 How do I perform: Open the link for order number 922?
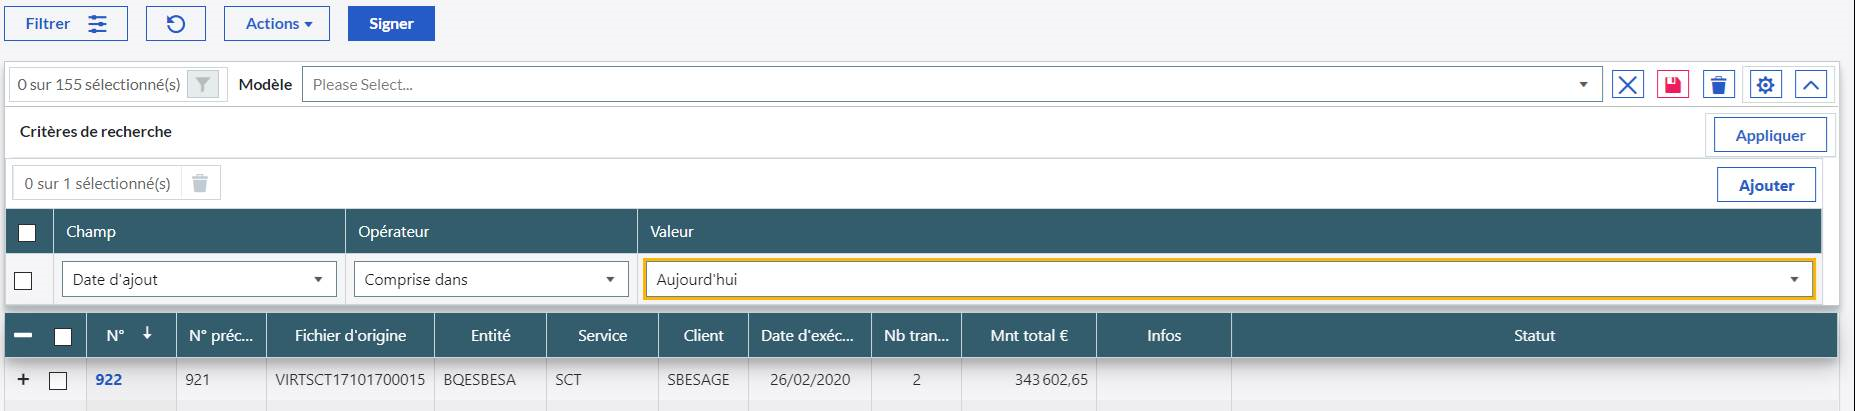[108, 380]
